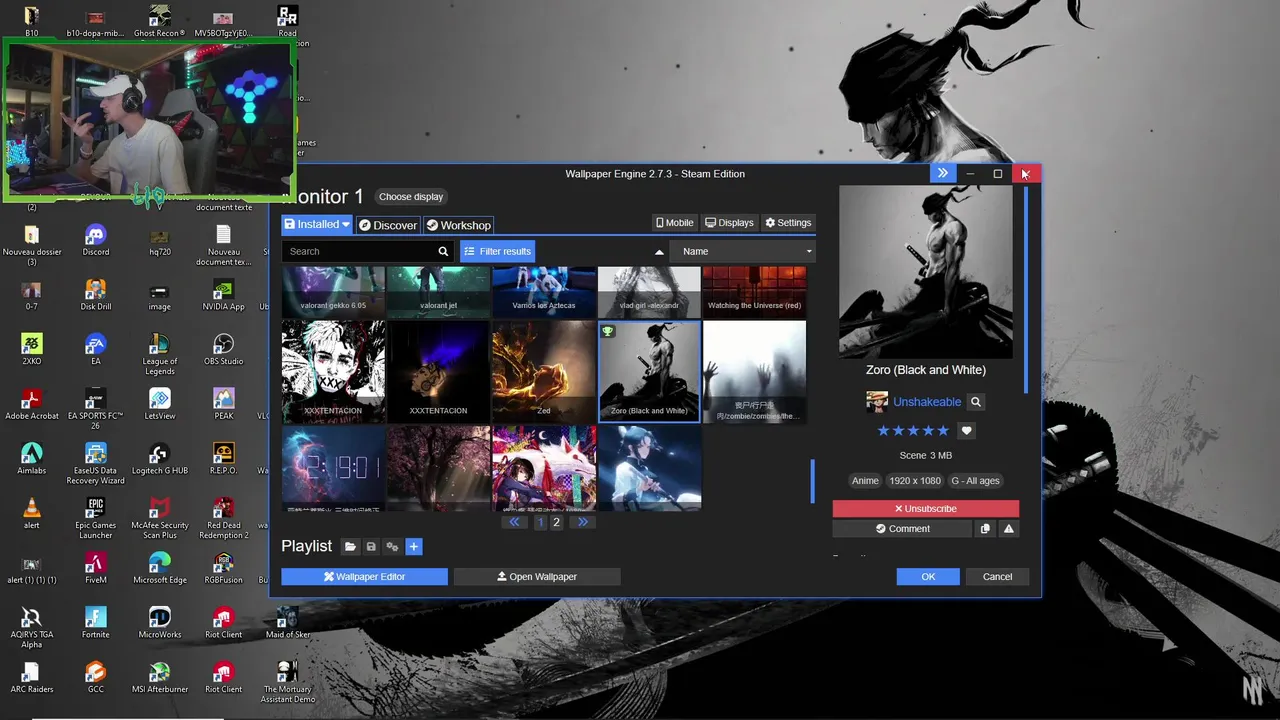Open Adobe Acrobat desktop icon
The height and width of the screenshot is (720, 1280).
pyautogui.click(x=32, y=404)
